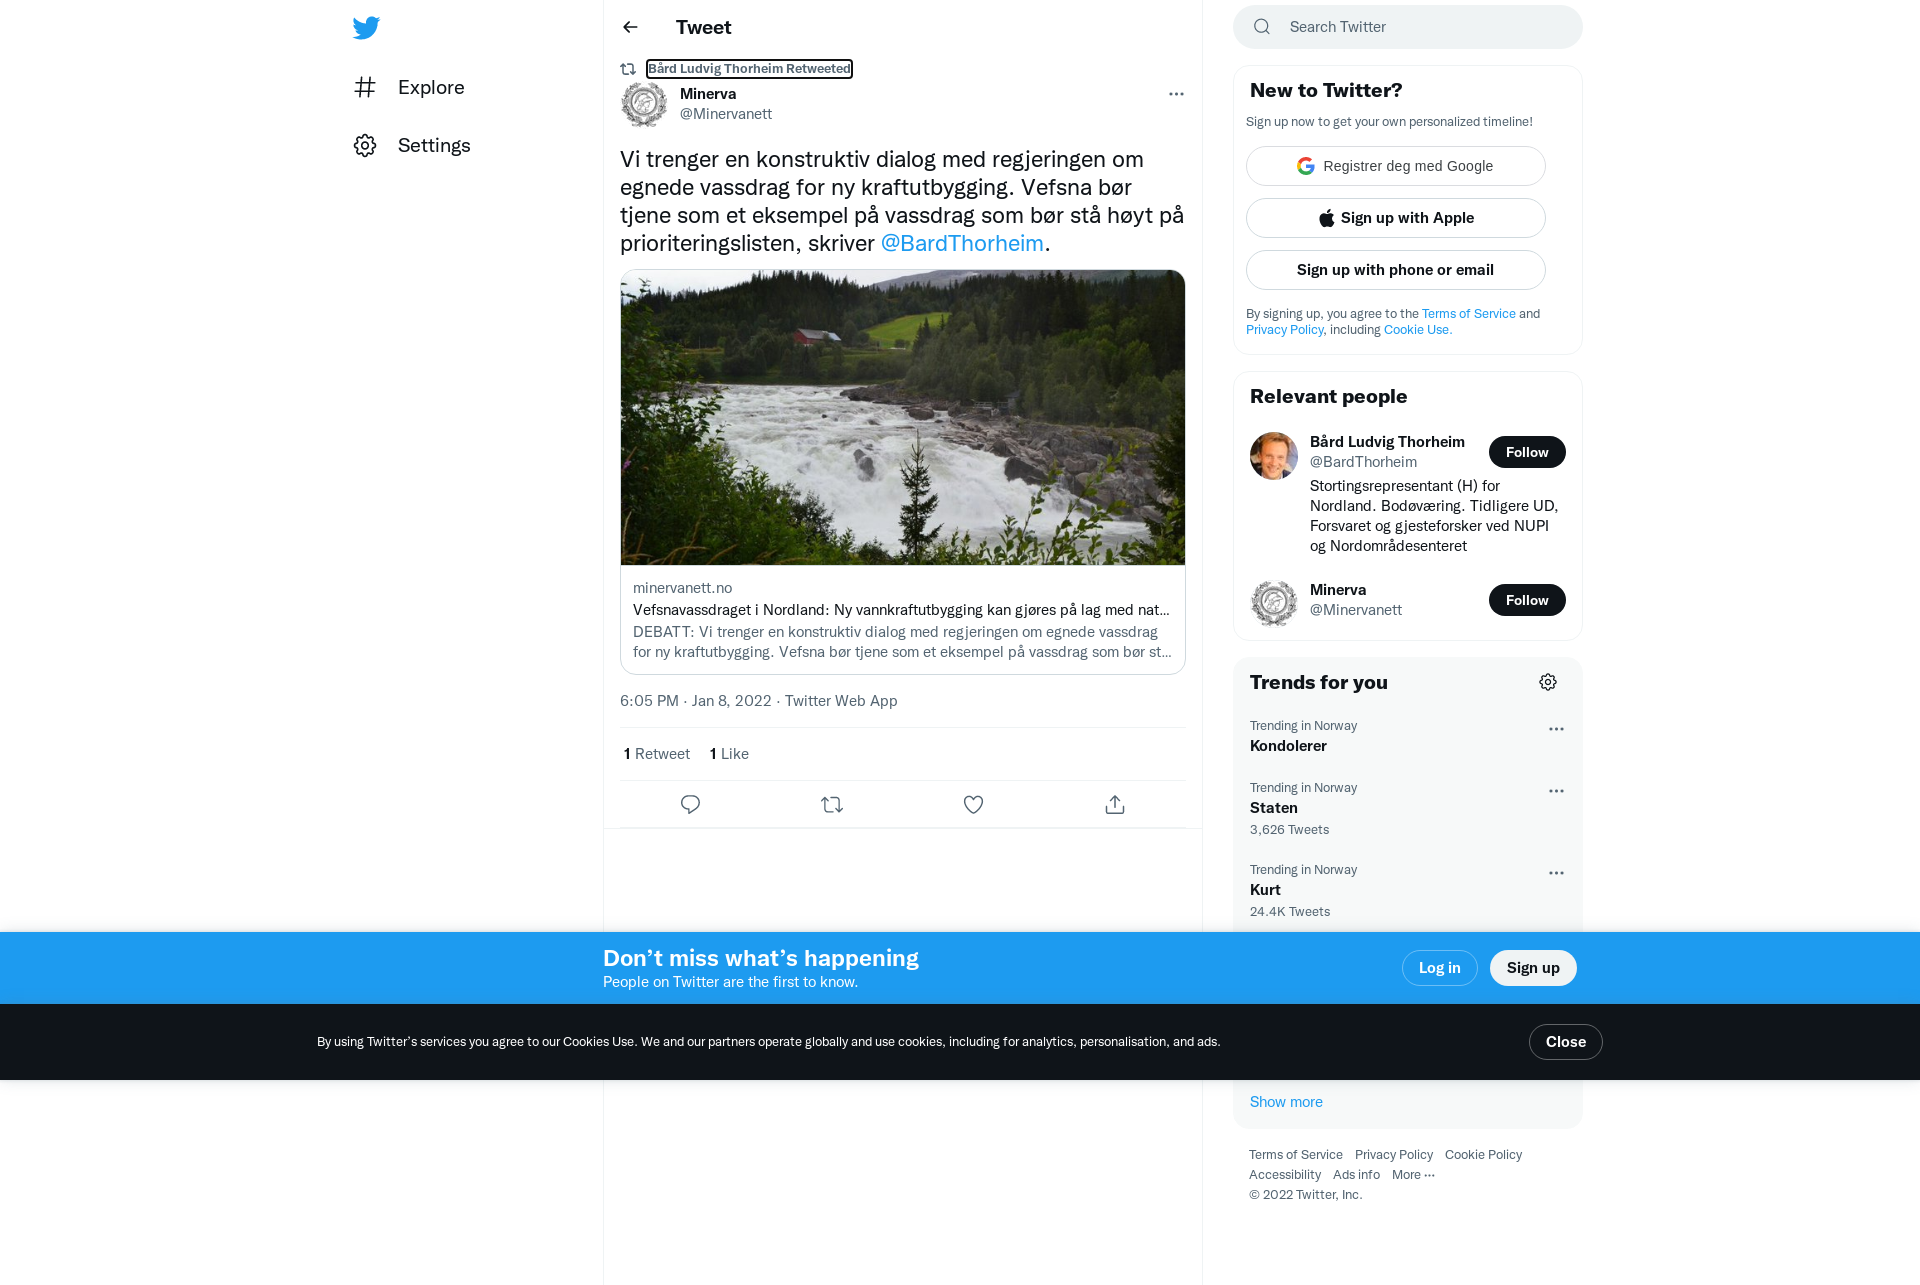Open the Vefsna waterfall article thumbnail
The width and height of the screenshot is (1920, 1285).
pos(903,417)
